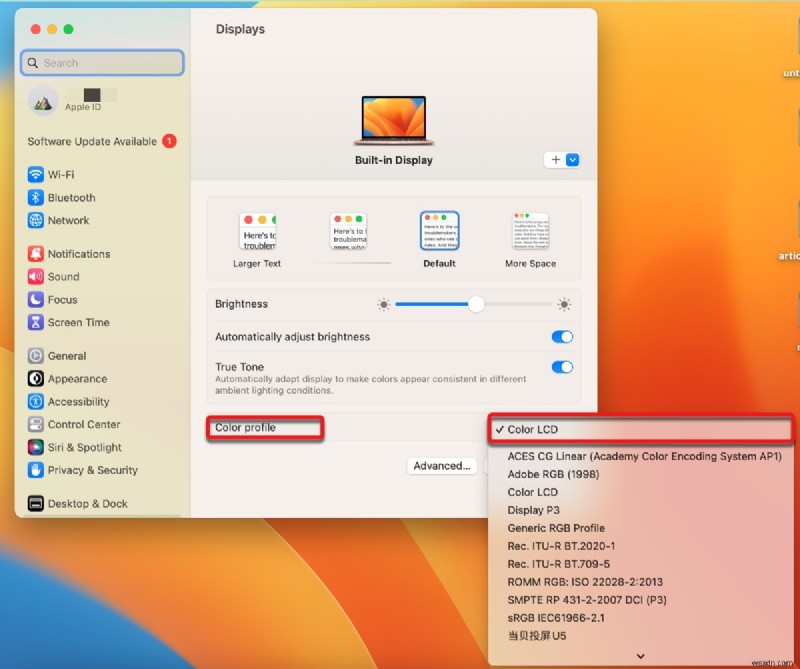800x669 pixels.
Task: Click the Advanced... button
Action: click(441, 466)
